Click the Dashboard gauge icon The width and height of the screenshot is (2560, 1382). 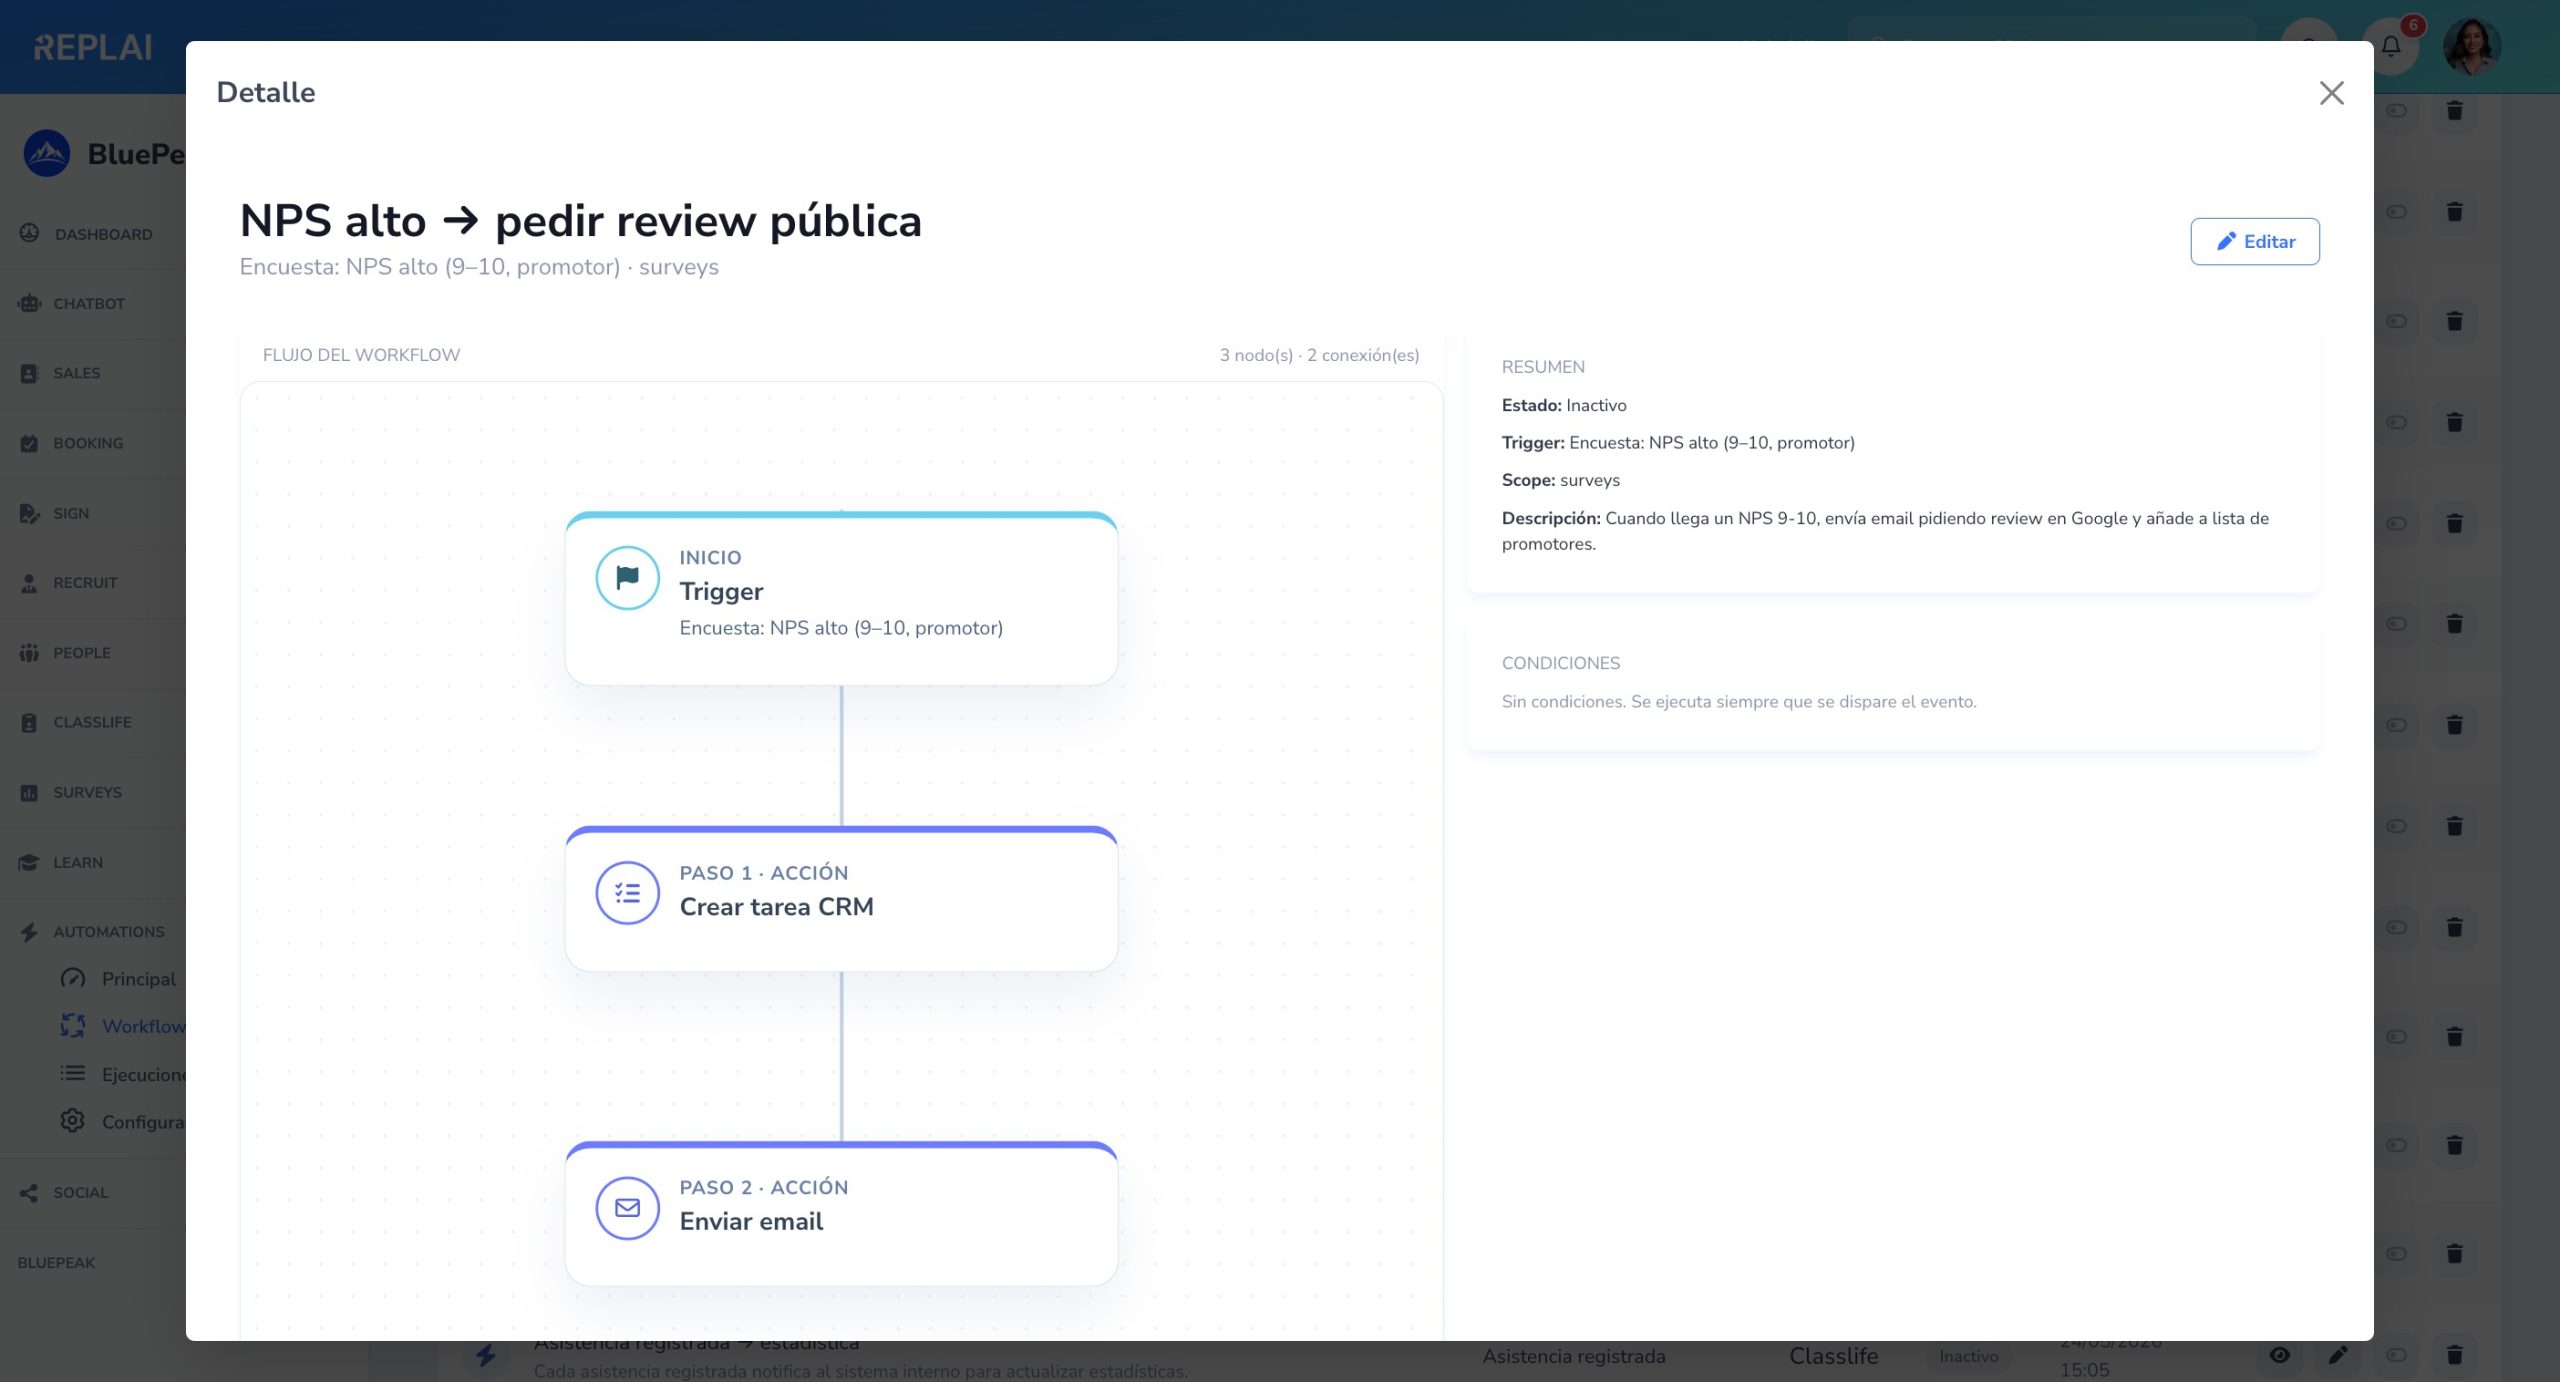click(29, 233)
